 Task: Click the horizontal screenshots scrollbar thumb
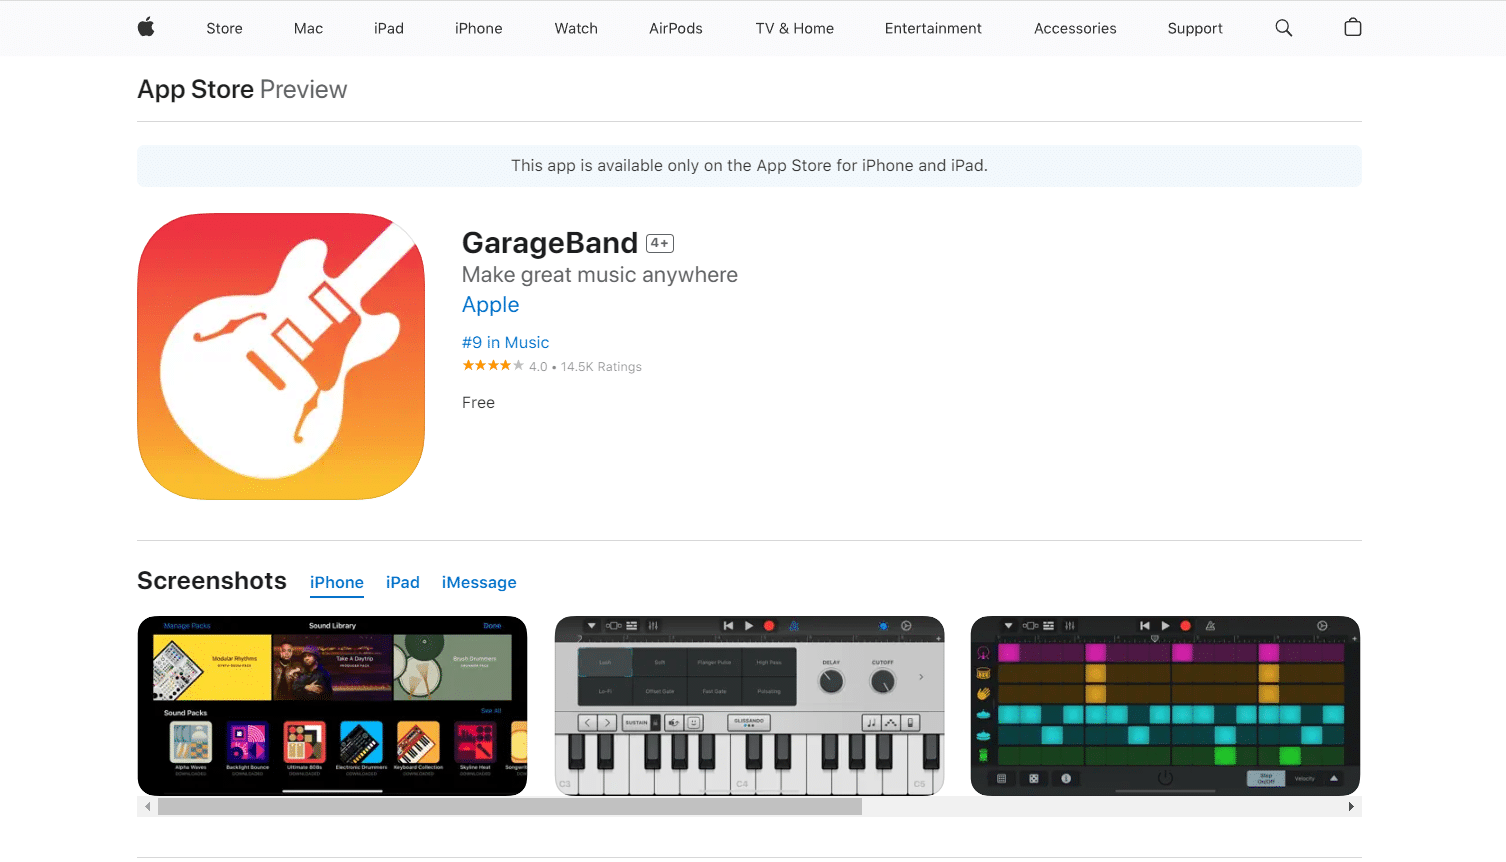pyautogui.click(x=510, y=806)
